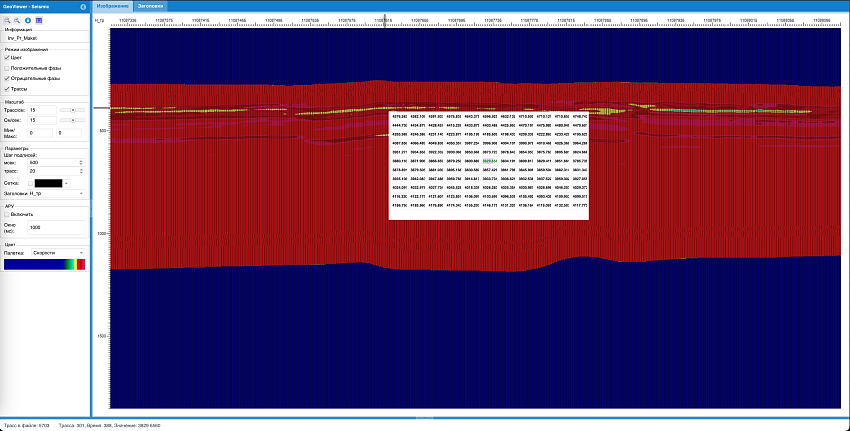This screenshot has height=431, width=850.
Task: Uncheck the Трассы display checkbox
Action: [8, 89]
